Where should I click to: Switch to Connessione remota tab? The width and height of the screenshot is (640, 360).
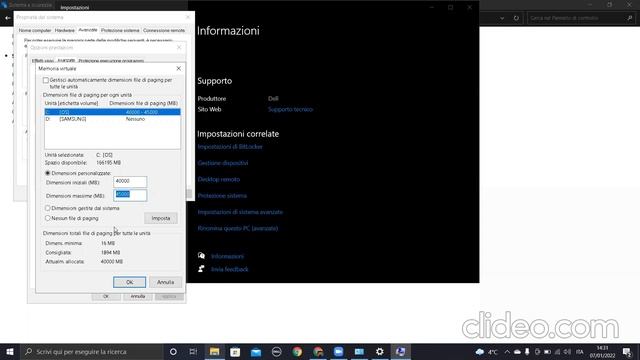tap(164, 31)
